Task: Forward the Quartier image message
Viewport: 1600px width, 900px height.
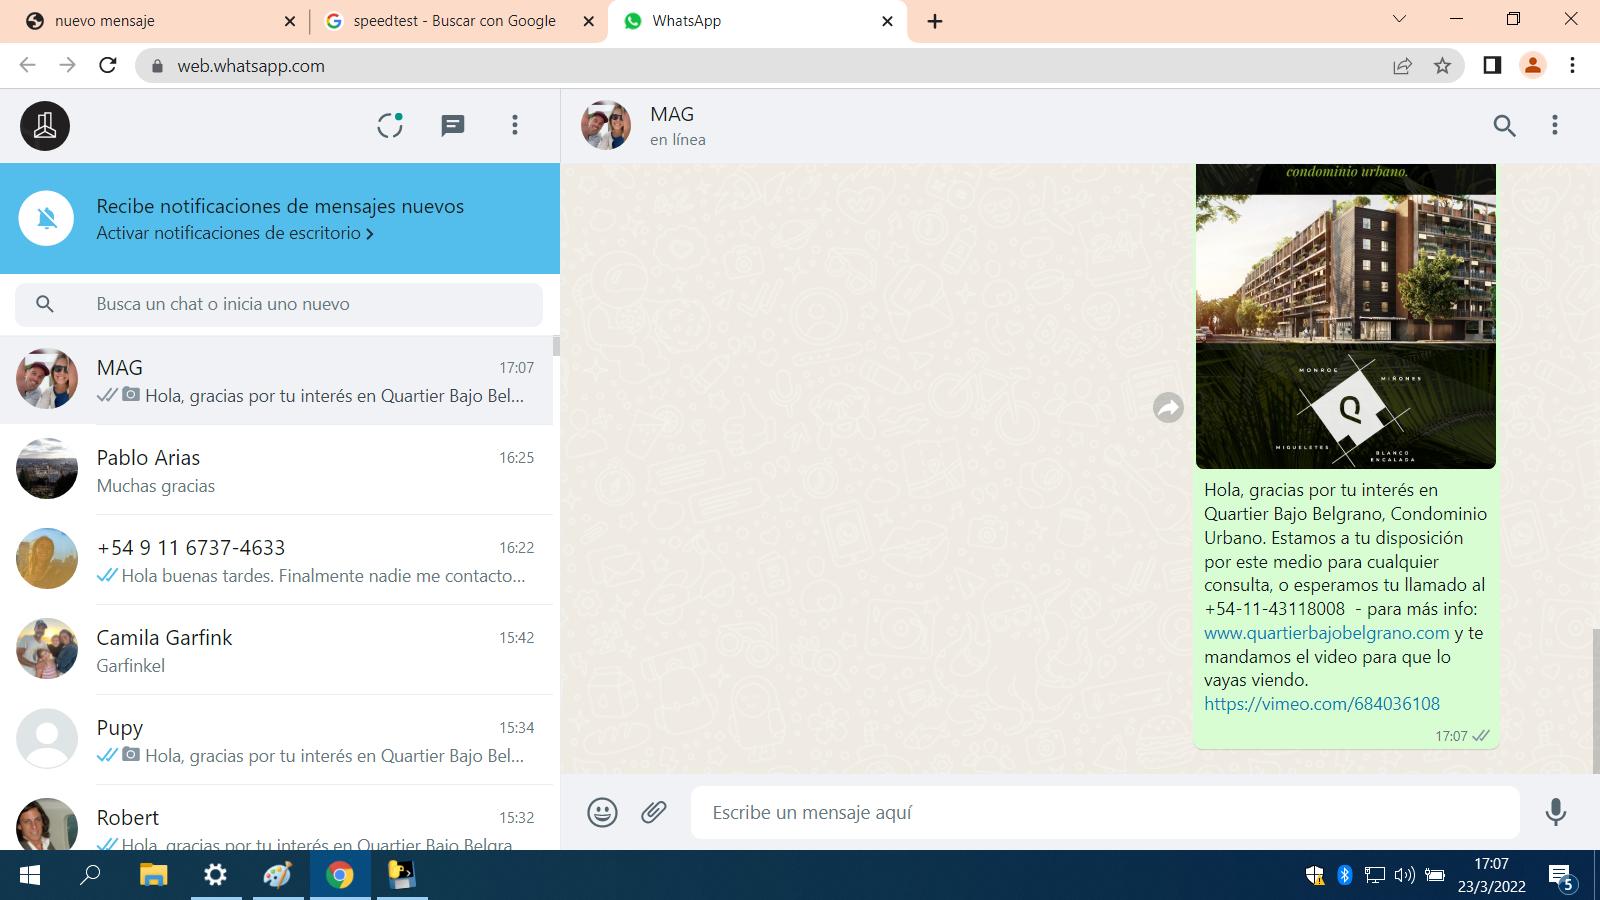Action: [x=1168, y=408]
